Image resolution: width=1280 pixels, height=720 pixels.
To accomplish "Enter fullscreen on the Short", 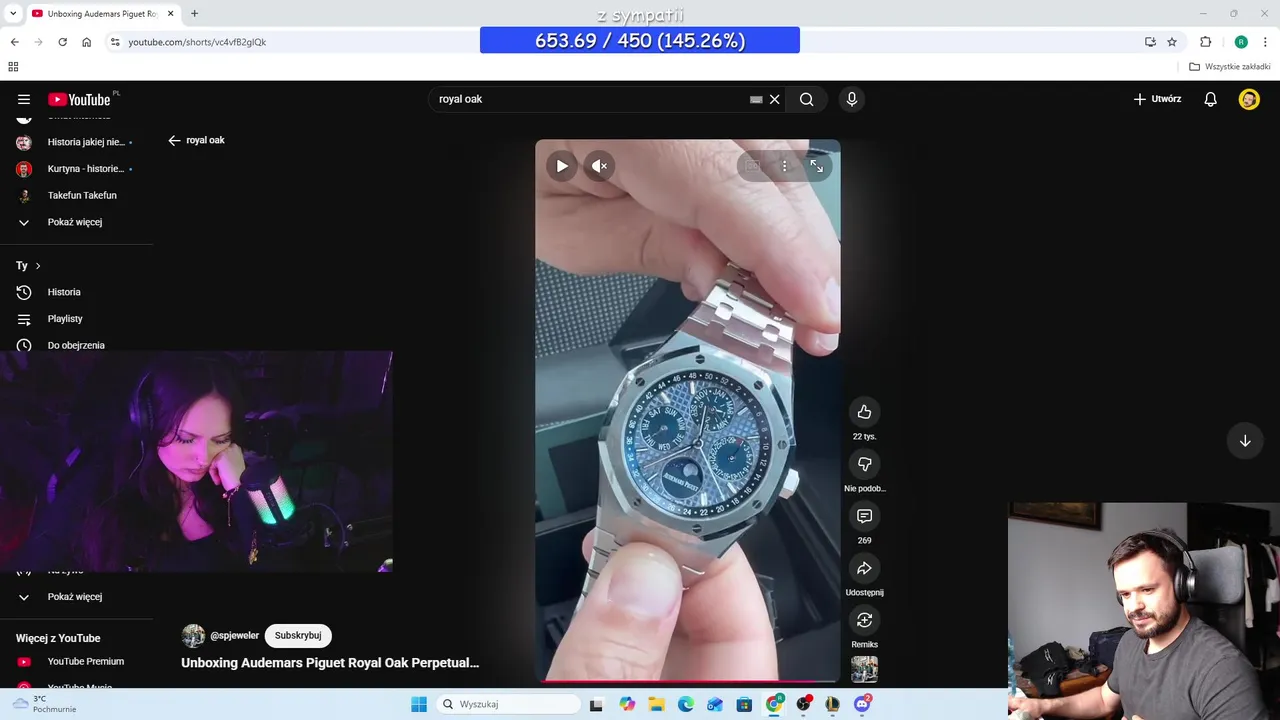I will 817,166.
